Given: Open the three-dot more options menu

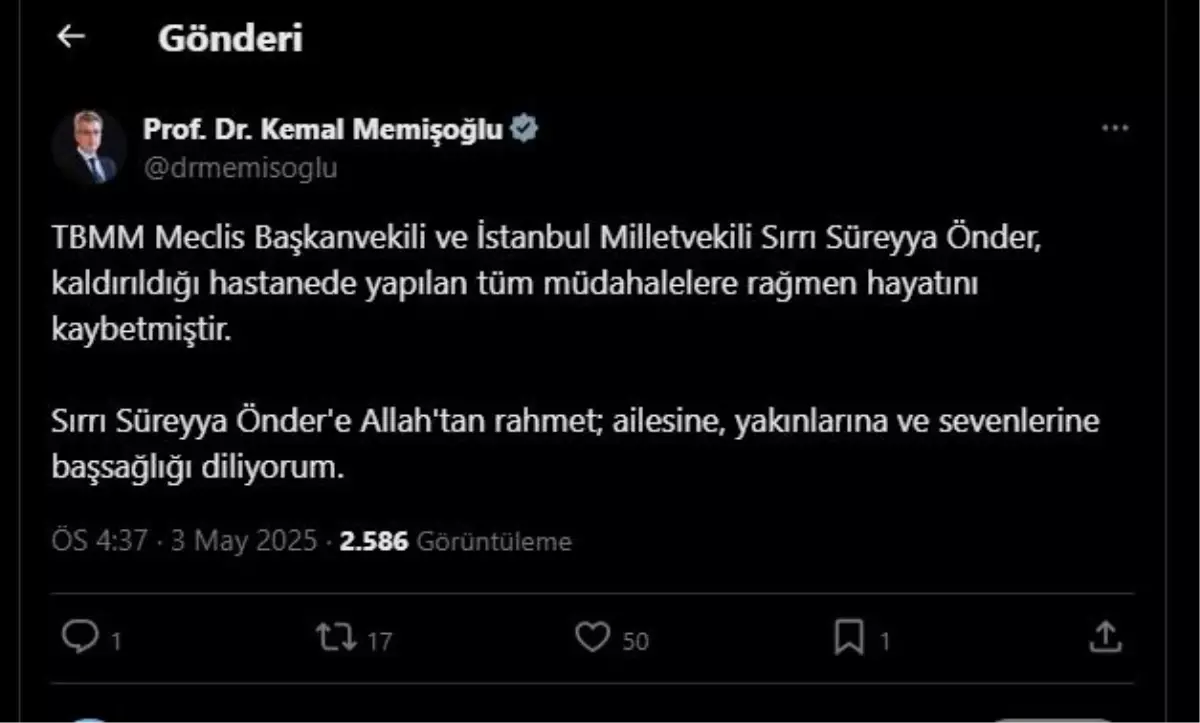Looking at the screenshot, I should click(1115, 129).
